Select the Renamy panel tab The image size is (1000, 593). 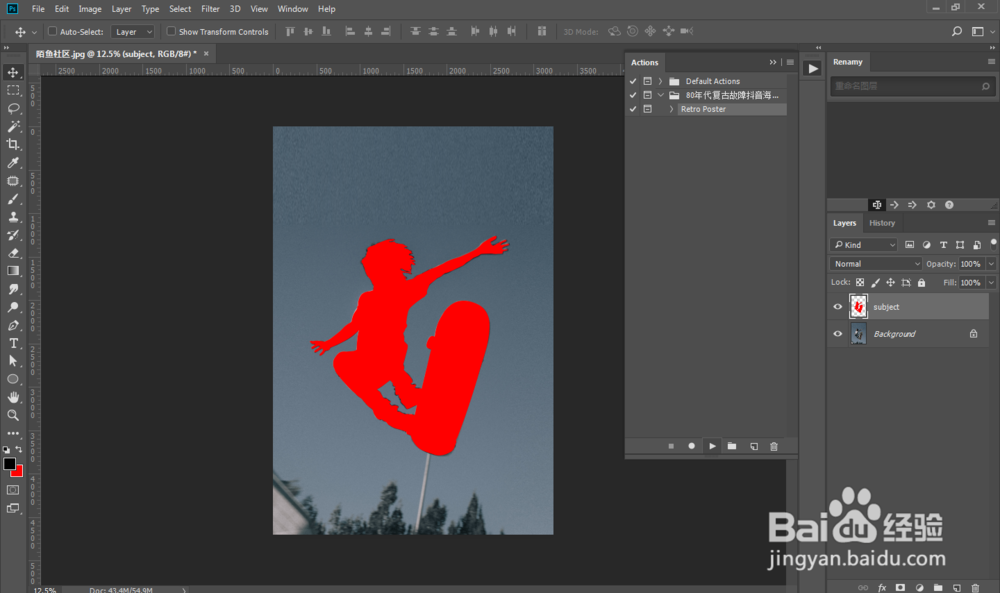point(848,62)
